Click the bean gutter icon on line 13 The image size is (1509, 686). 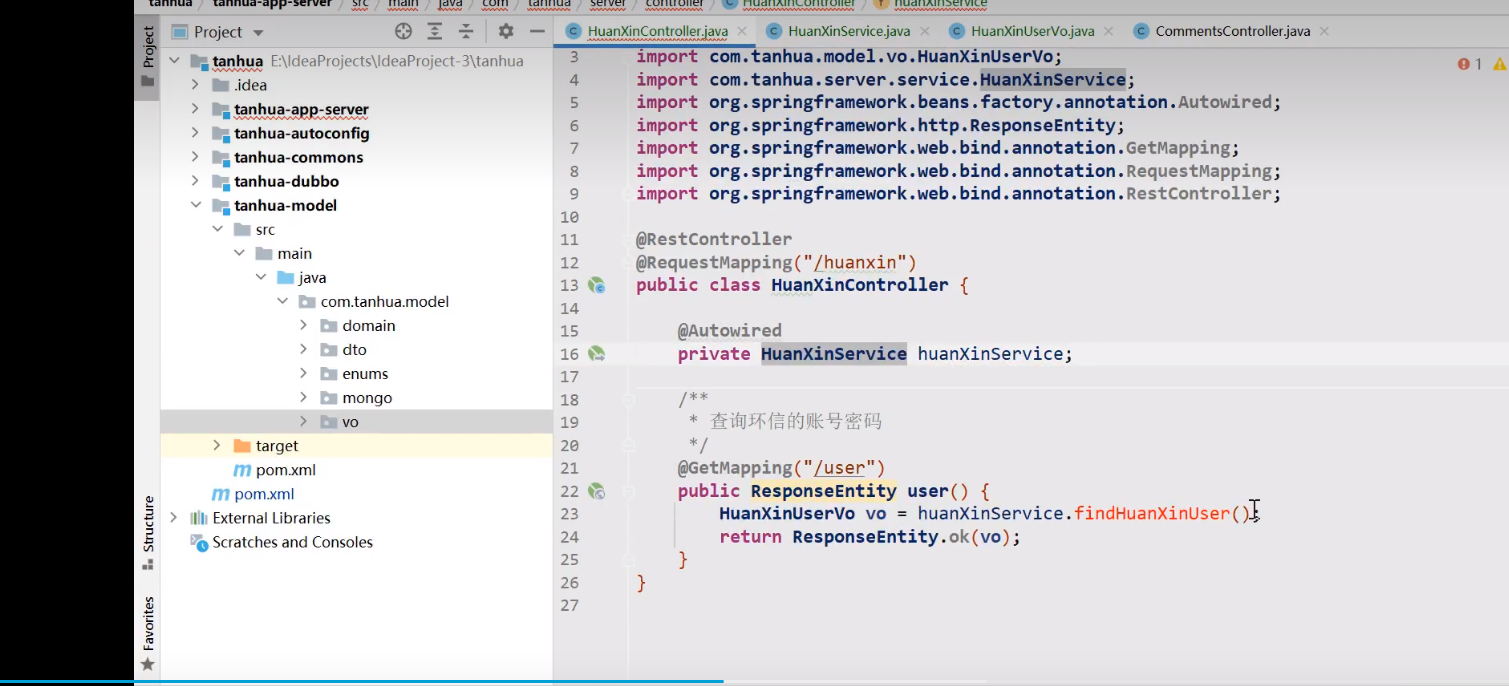click(x=597, y=285)
